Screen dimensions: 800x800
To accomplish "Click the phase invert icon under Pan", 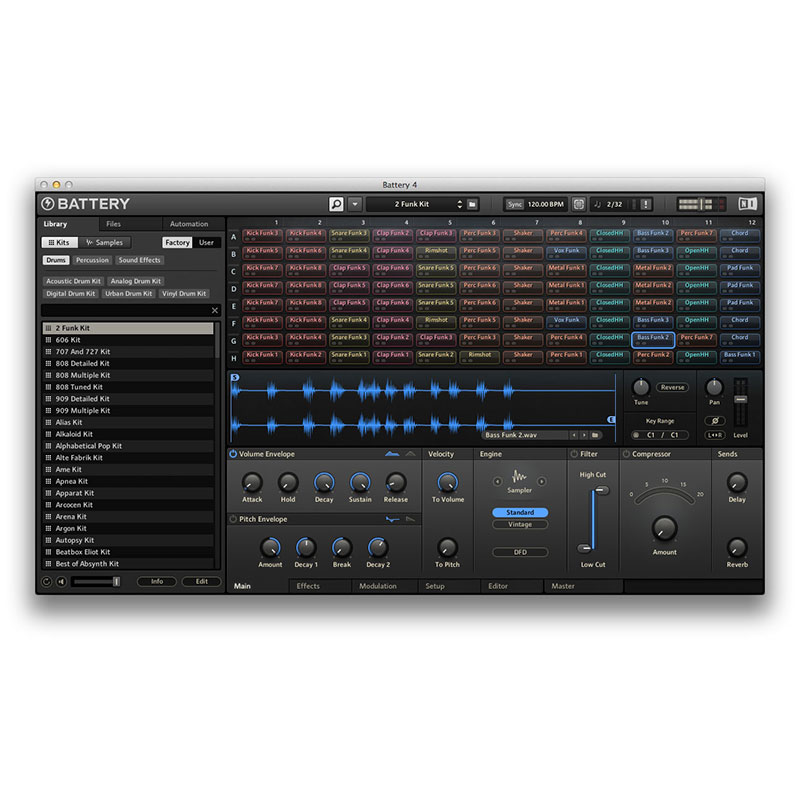I will tap(714, 421).
